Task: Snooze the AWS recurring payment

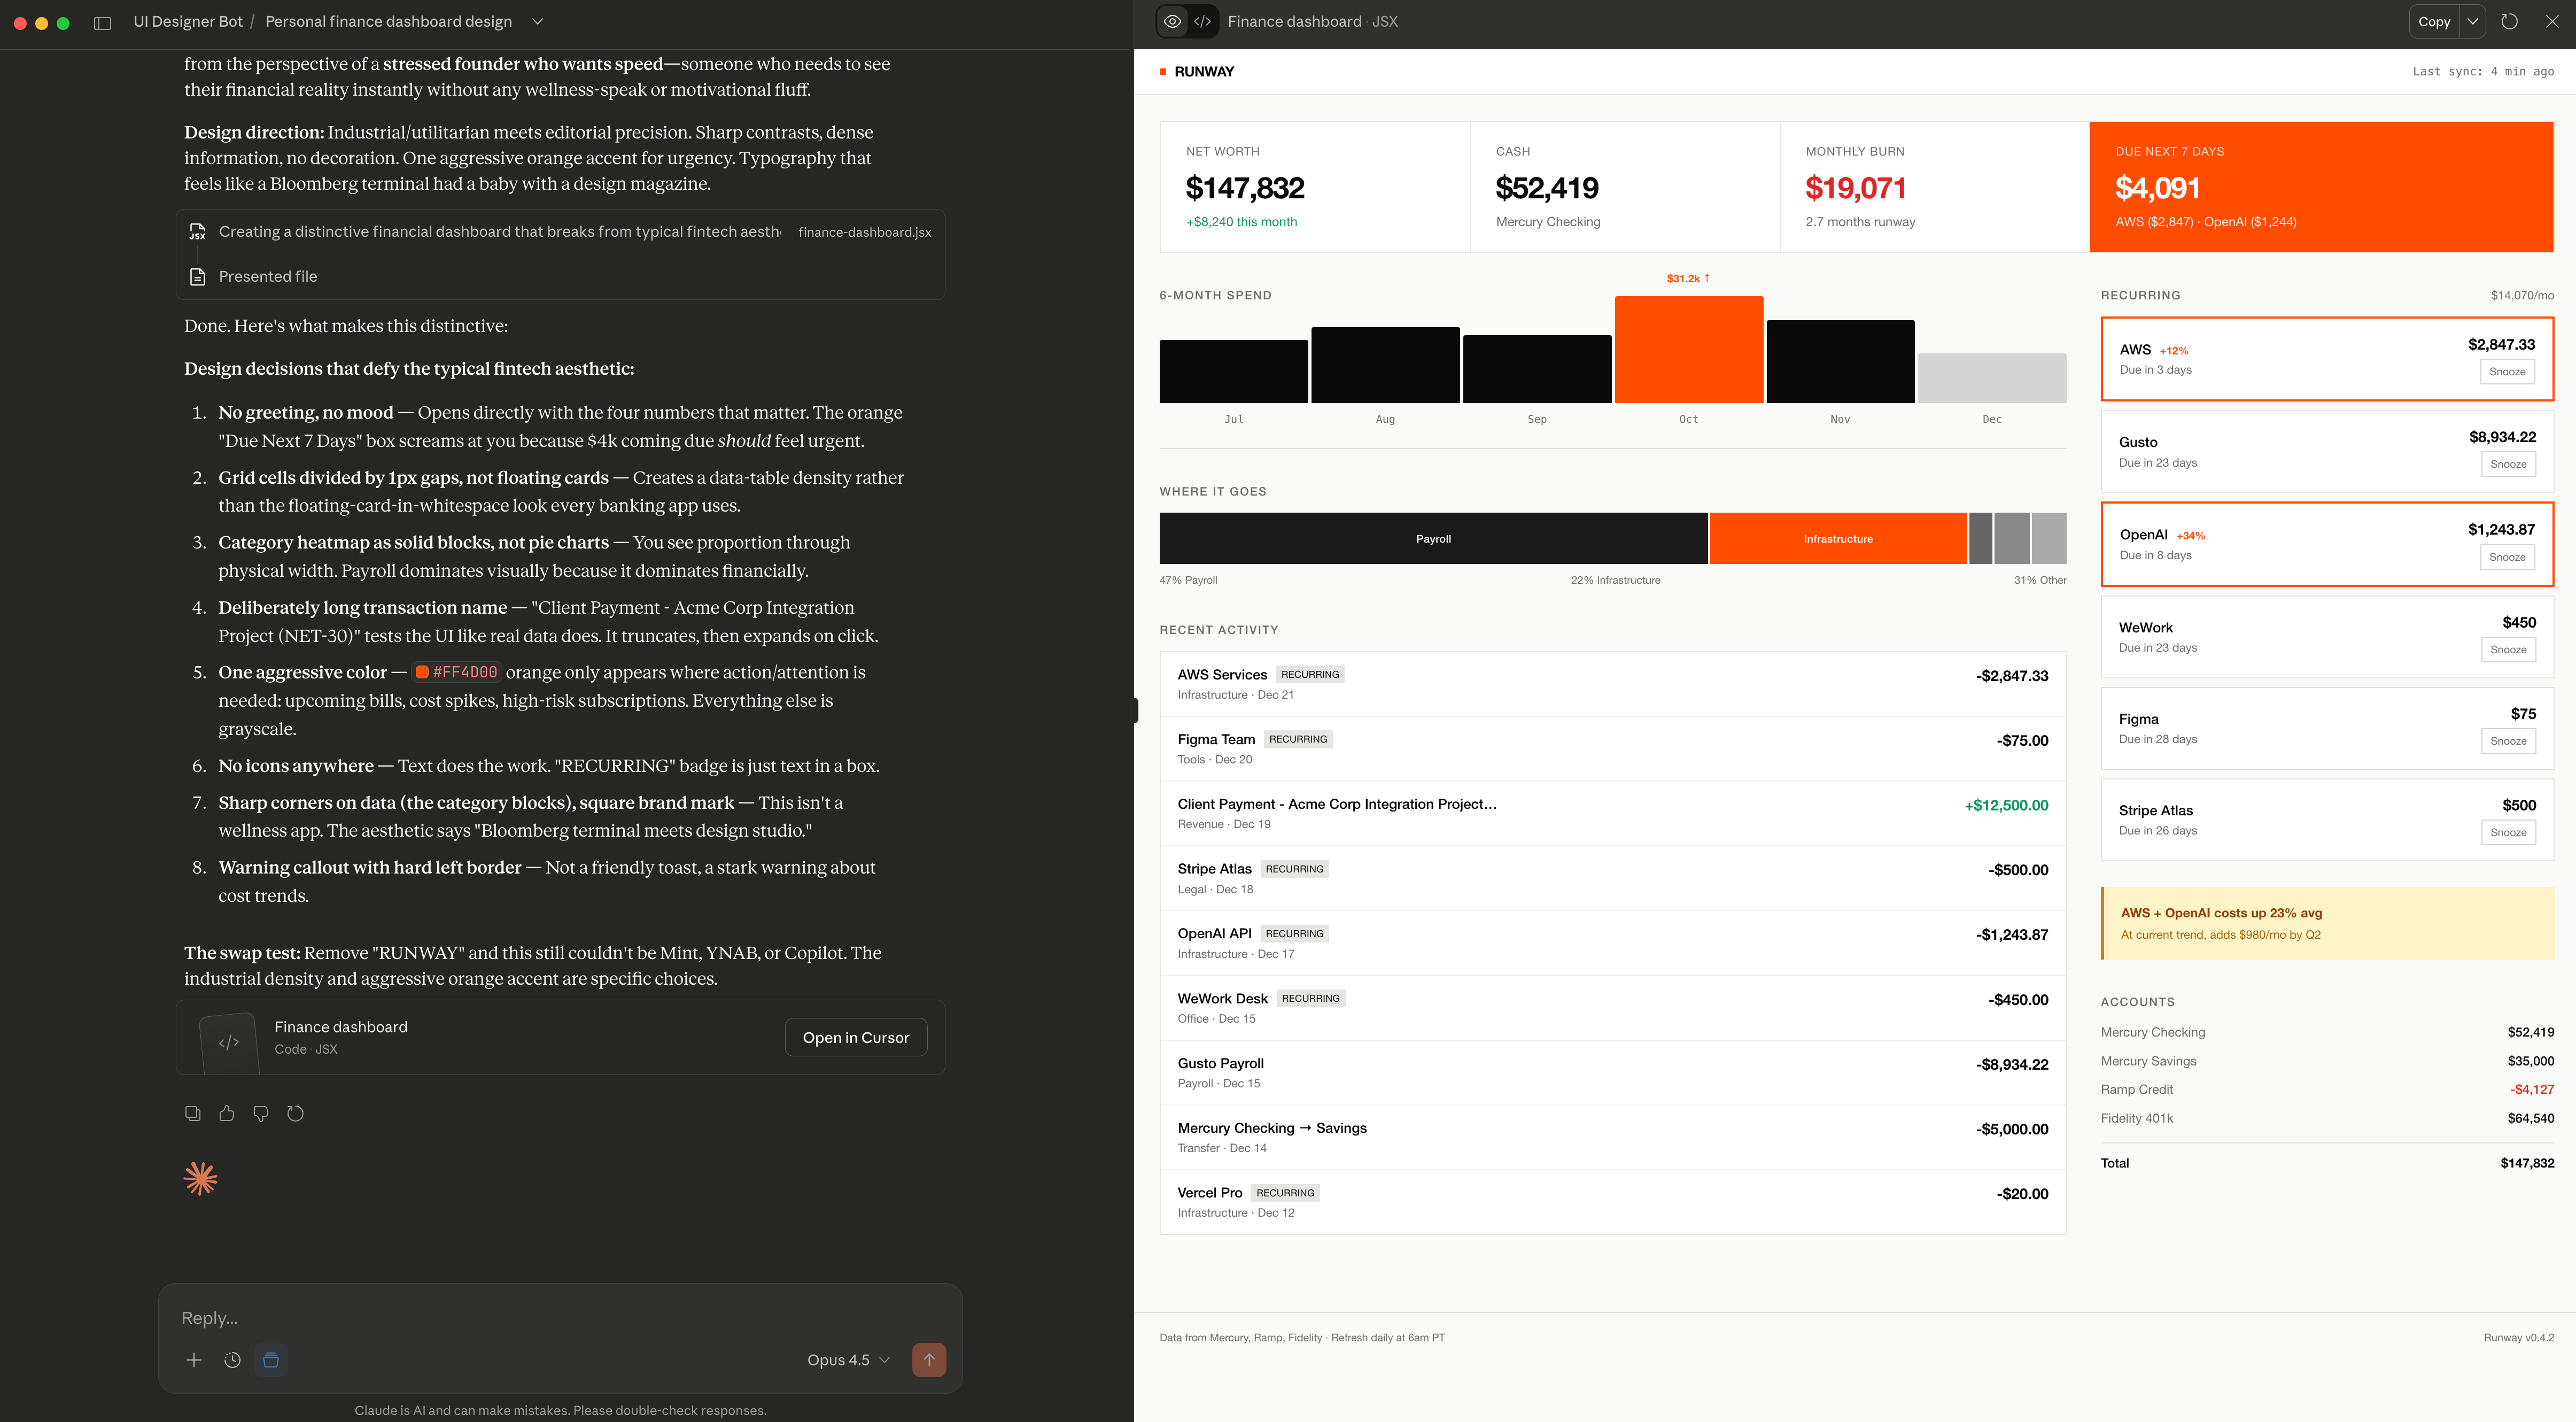Action: point(2507,371)
